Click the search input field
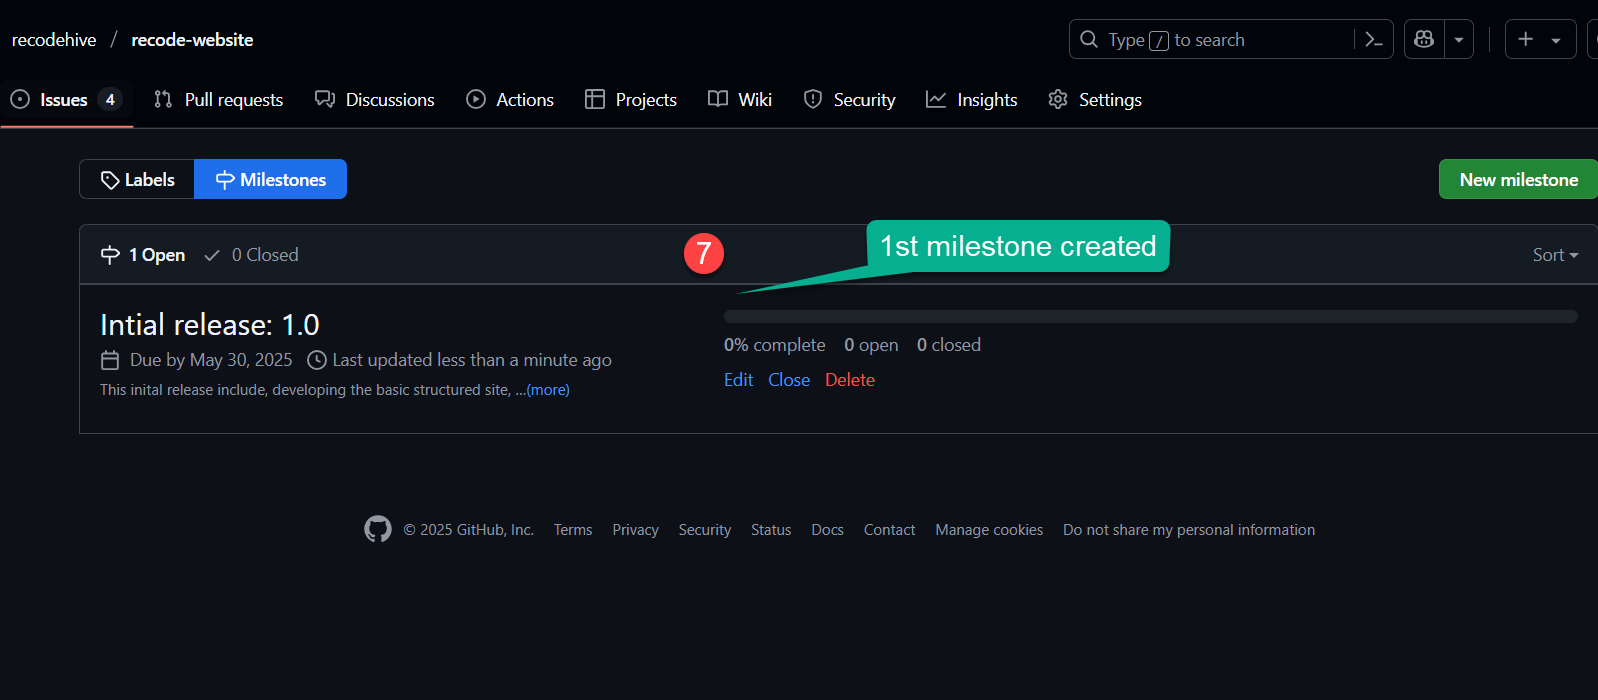Viewport: 1598px width, 700px height. click(x=1230, y=40)
